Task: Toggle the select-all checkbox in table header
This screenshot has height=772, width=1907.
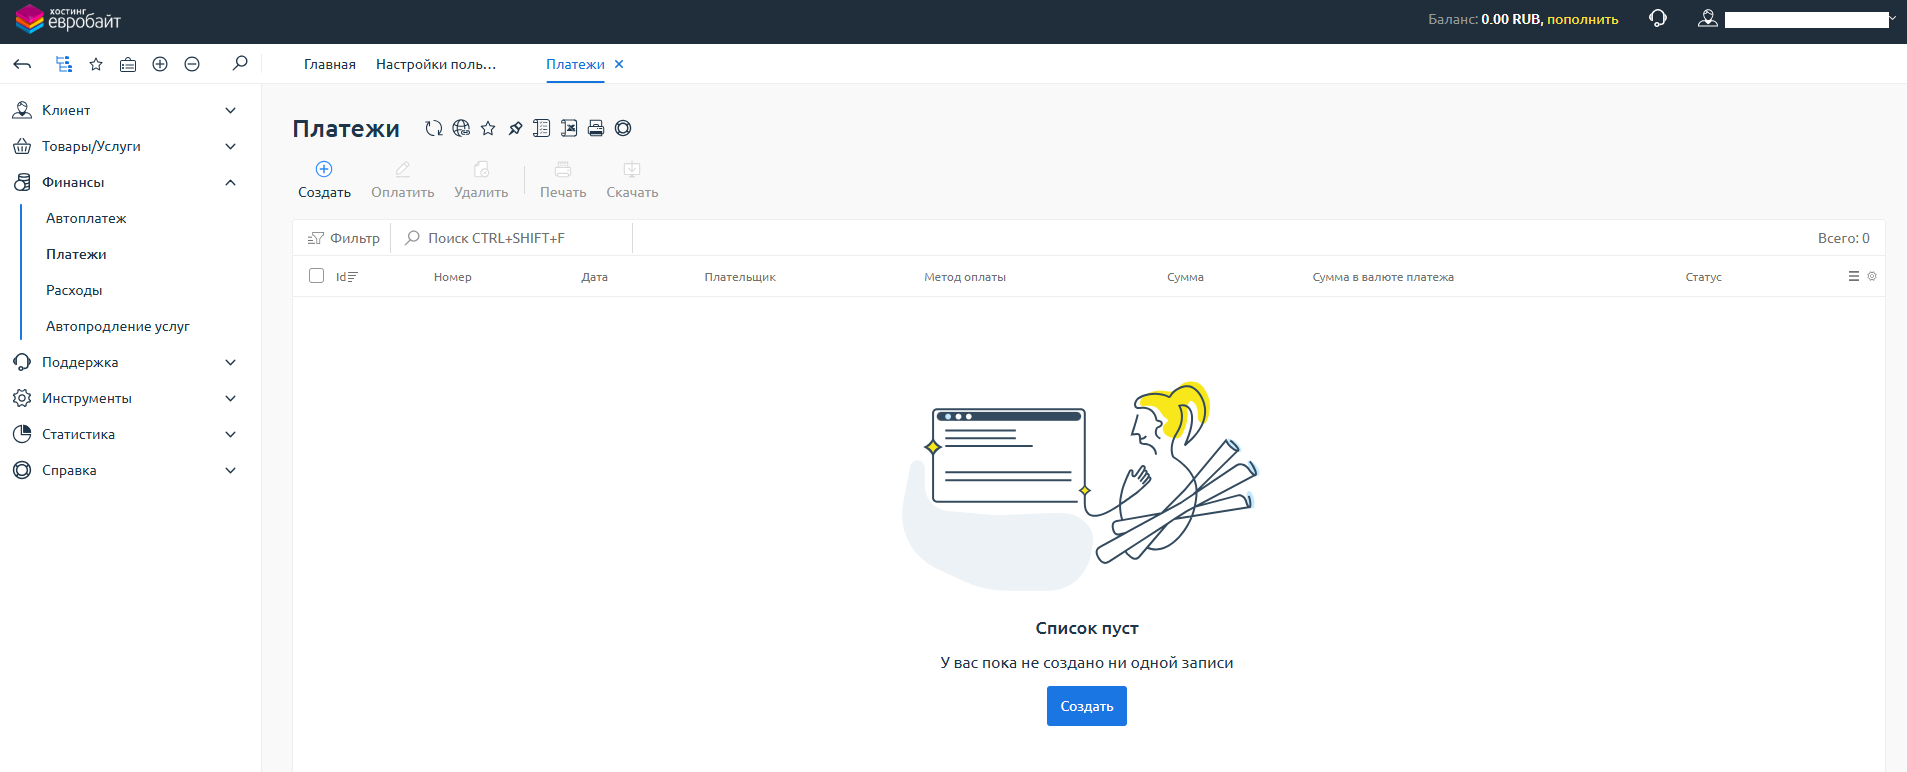Action: coord(317,276)
